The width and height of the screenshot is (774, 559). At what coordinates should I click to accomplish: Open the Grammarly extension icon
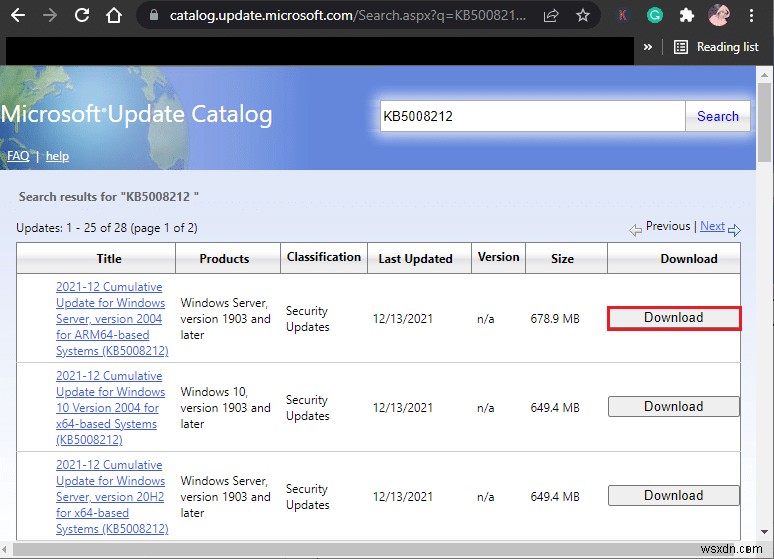point(655,16)
